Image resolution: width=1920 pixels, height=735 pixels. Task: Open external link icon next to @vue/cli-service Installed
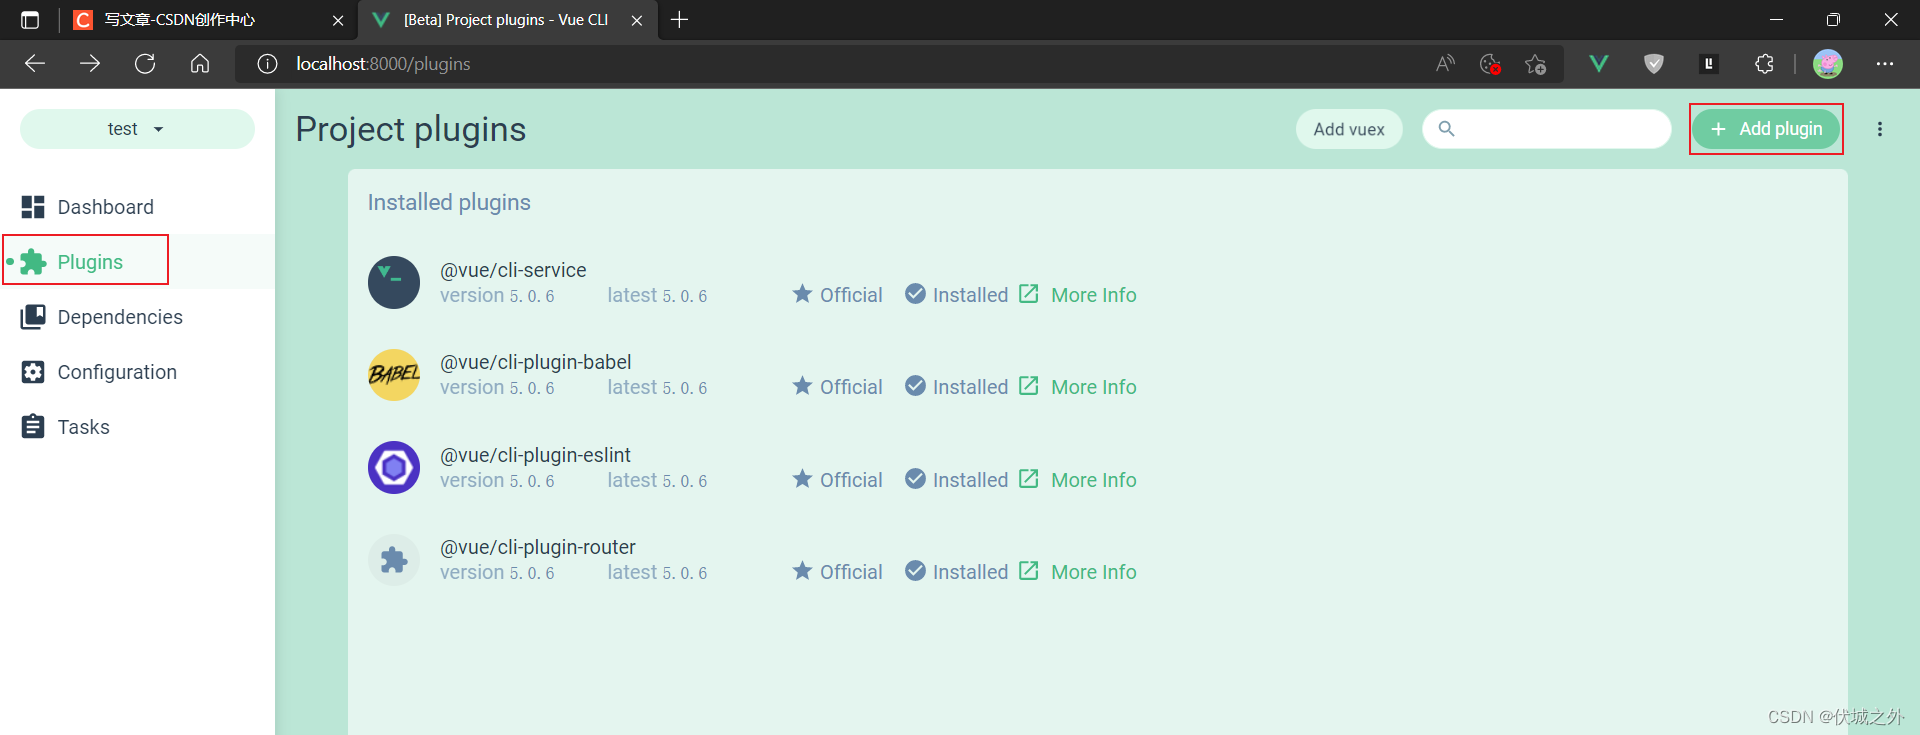1028,294
